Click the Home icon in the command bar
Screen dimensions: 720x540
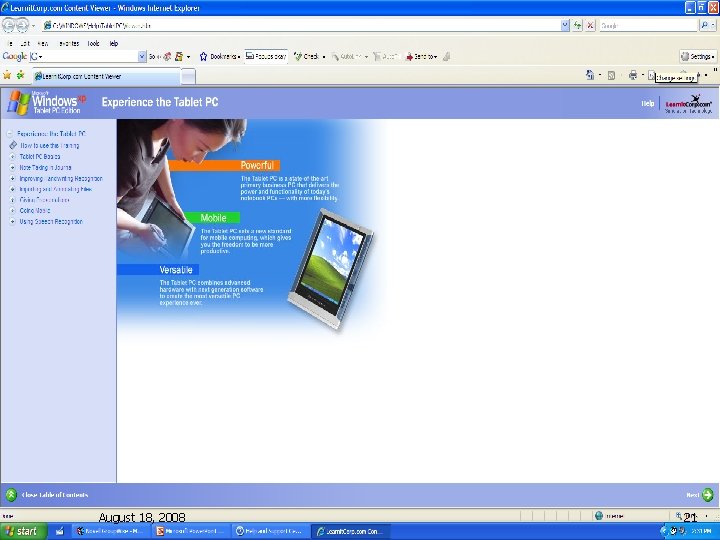590,75
